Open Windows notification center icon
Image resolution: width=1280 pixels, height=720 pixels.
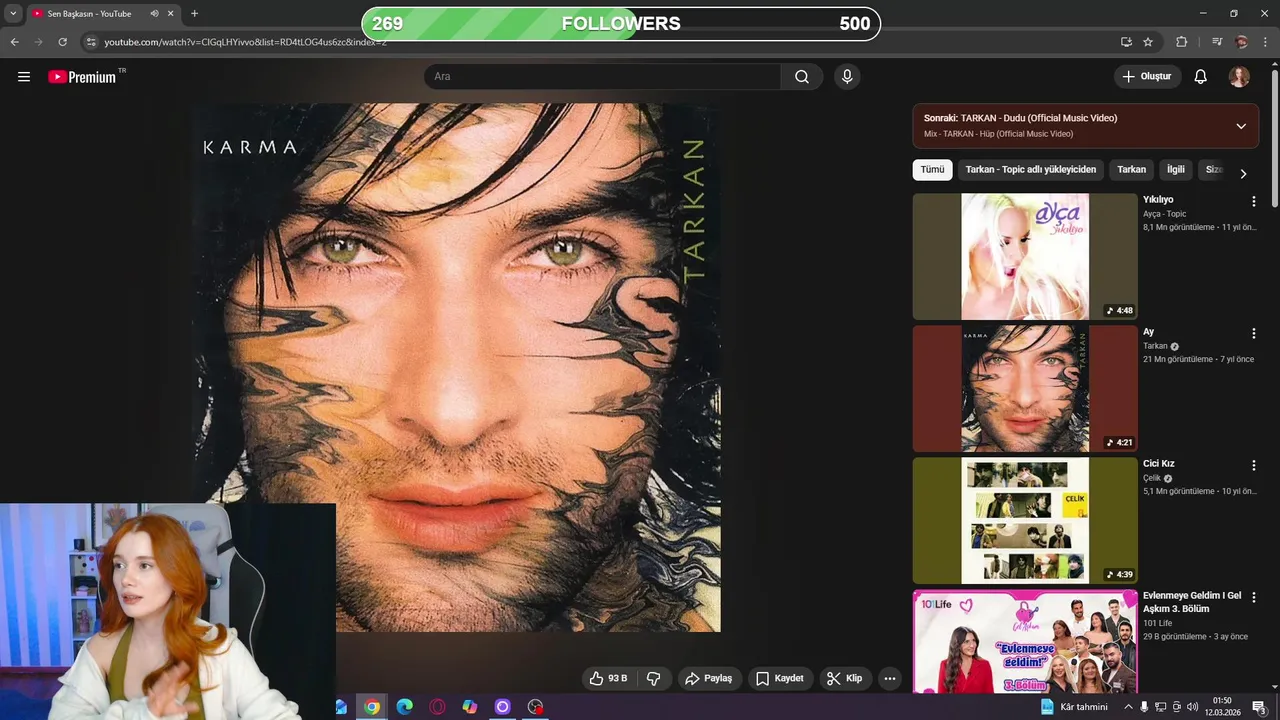1260,707
